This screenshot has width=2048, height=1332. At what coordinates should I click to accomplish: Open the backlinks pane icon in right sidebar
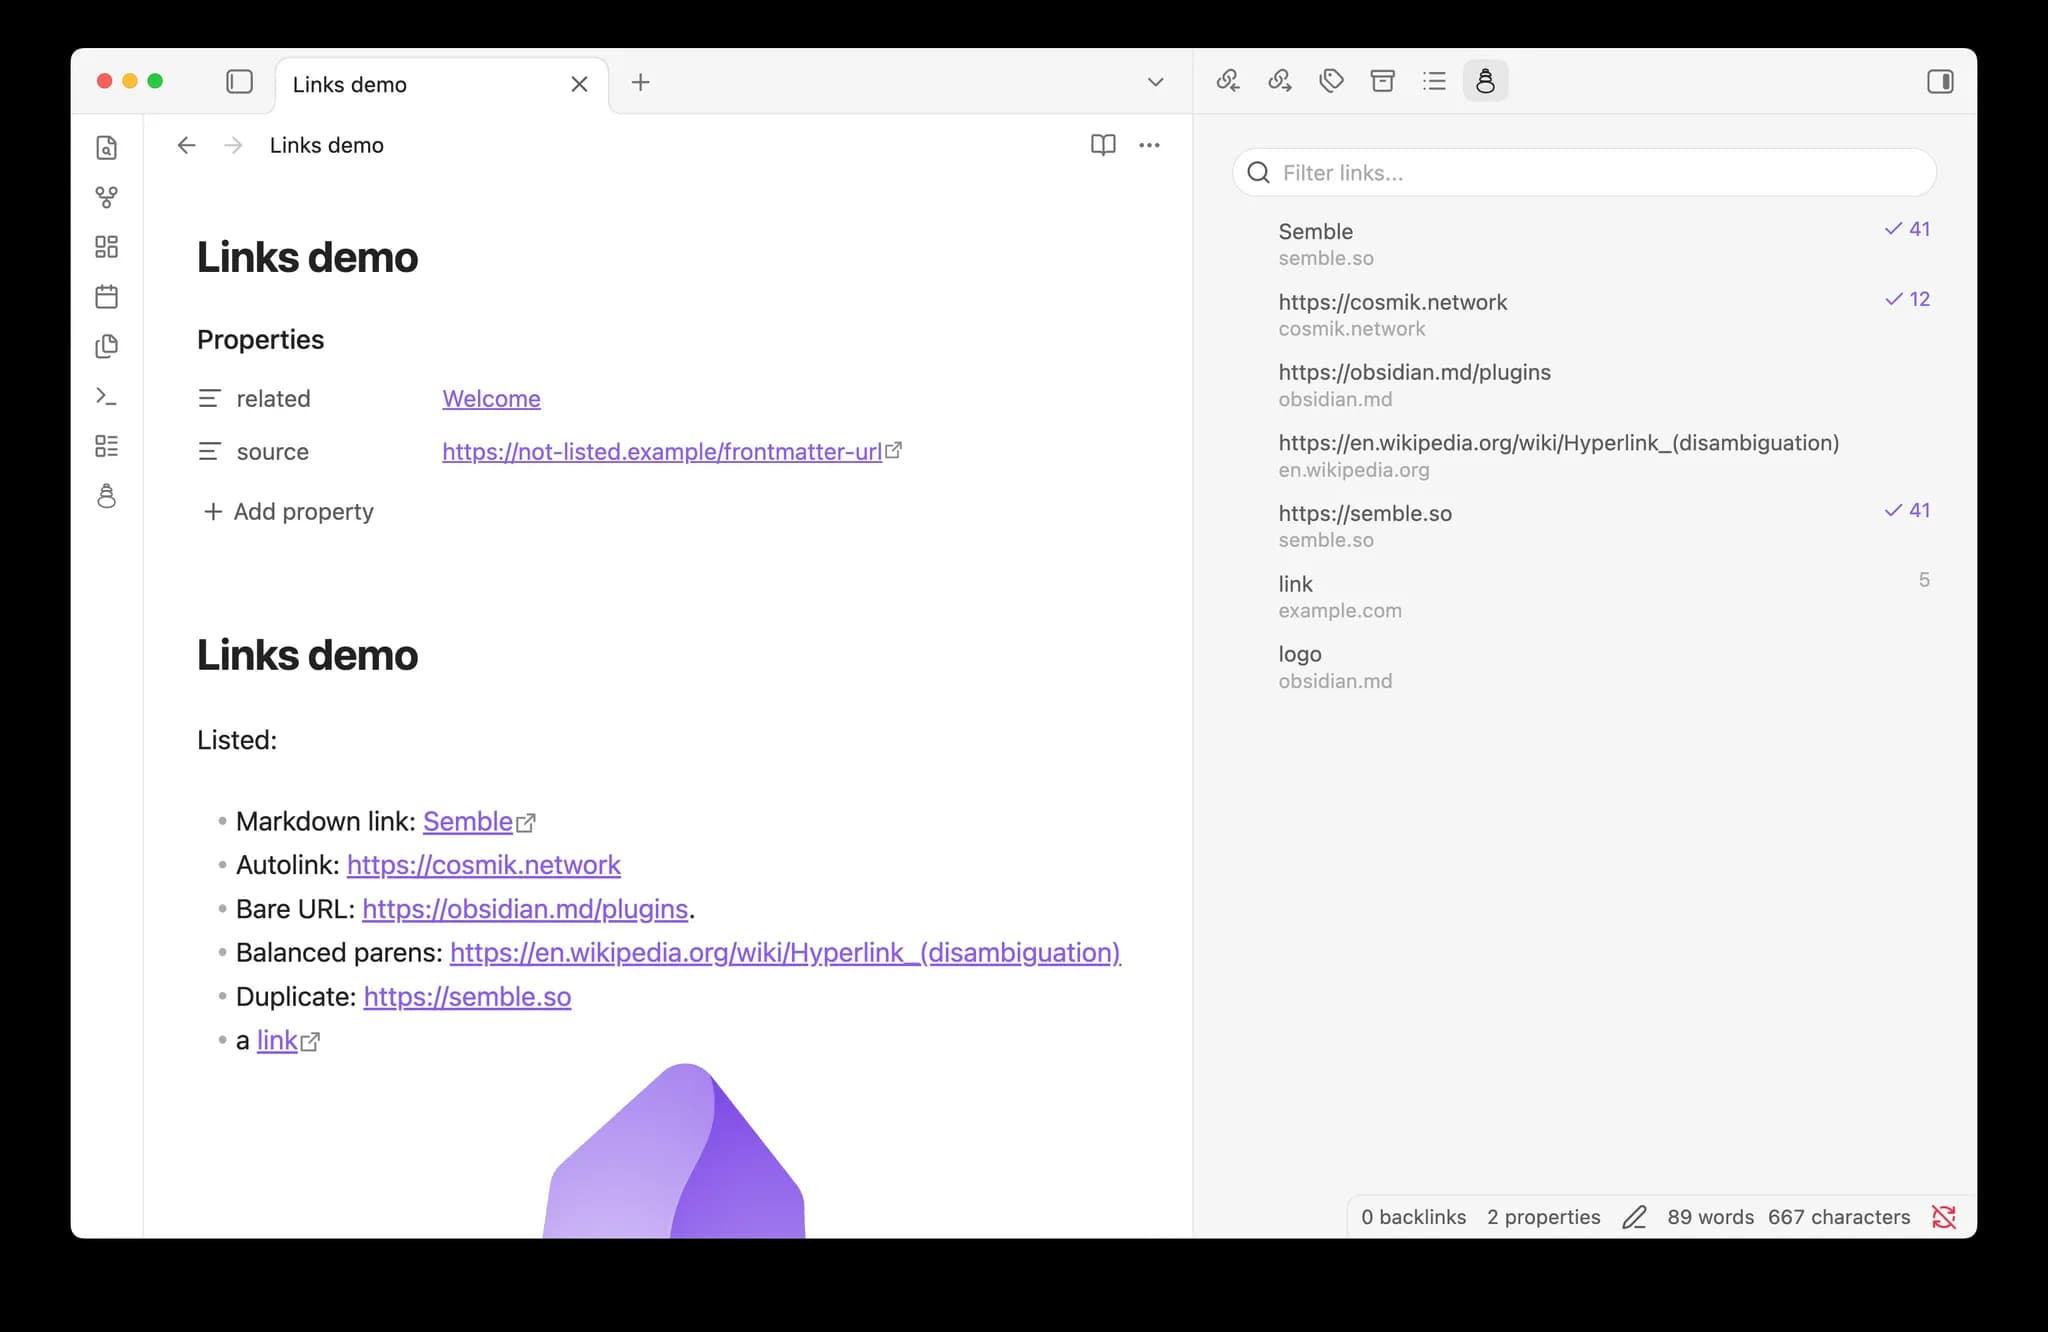click(1228, 81)
